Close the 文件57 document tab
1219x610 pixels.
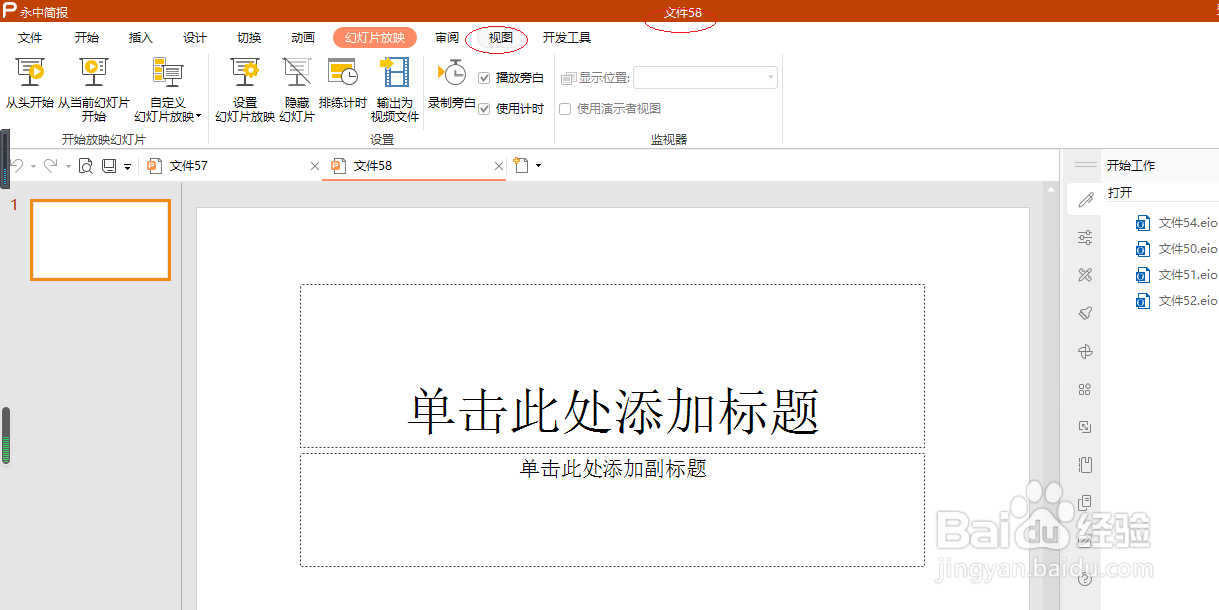point(315,166)
